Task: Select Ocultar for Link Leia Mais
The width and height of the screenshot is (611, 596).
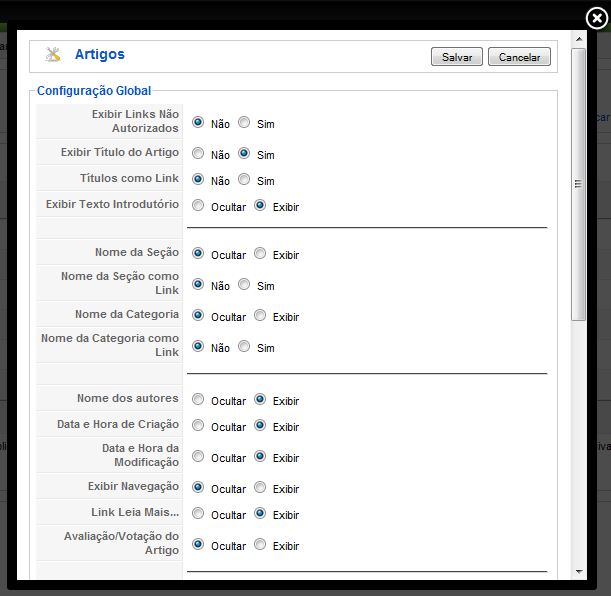Action: [198, 513]
